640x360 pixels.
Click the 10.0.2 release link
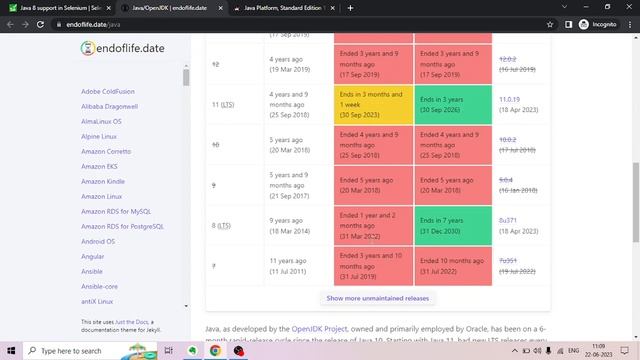pos(507,140)
